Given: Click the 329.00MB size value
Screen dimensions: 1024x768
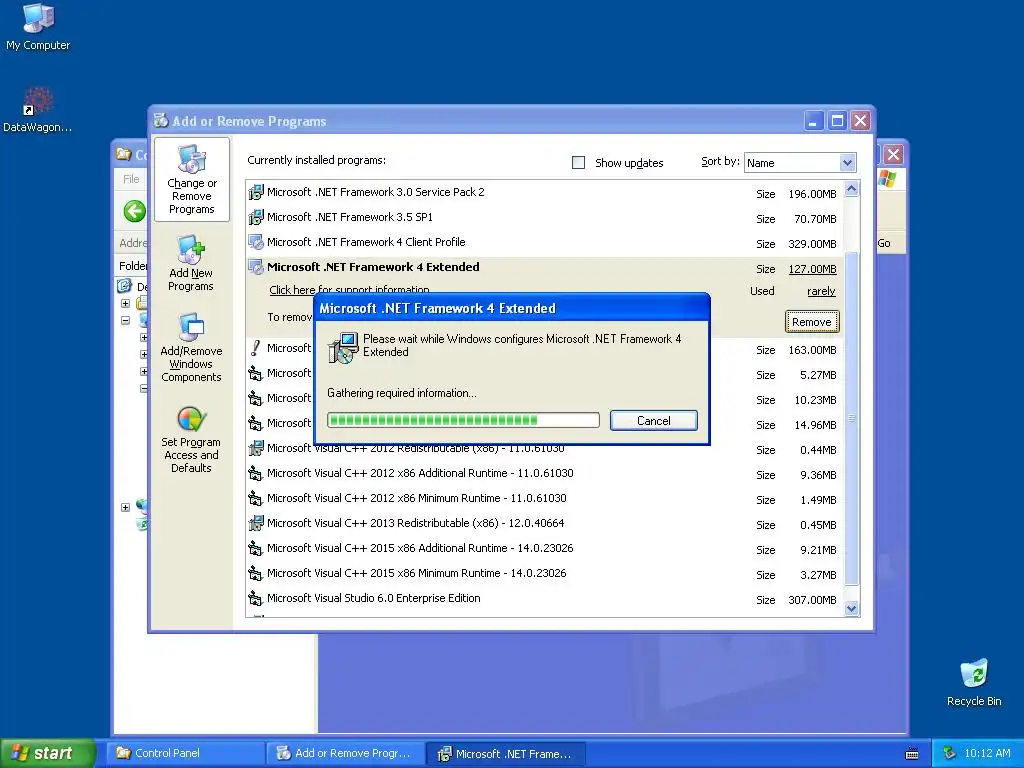Looking at the screenshot, I should pos(812,244).
